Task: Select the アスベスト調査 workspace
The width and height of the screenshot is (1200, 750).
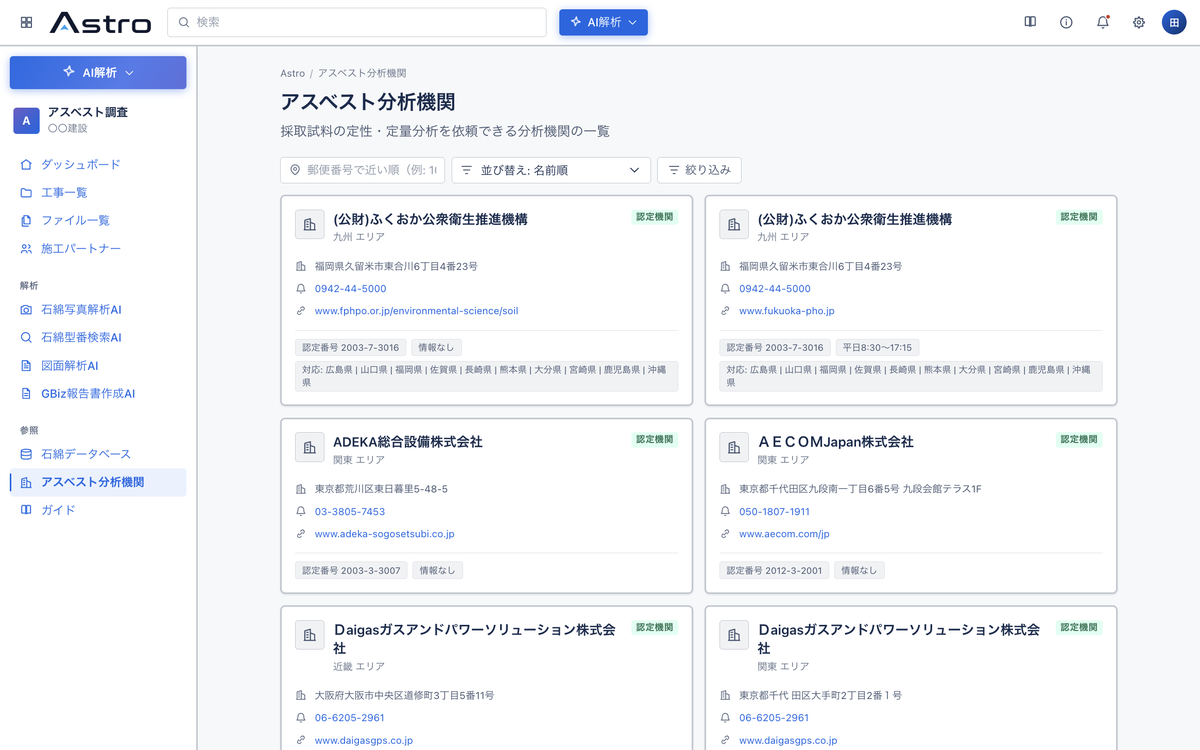Action: (98, 120)
